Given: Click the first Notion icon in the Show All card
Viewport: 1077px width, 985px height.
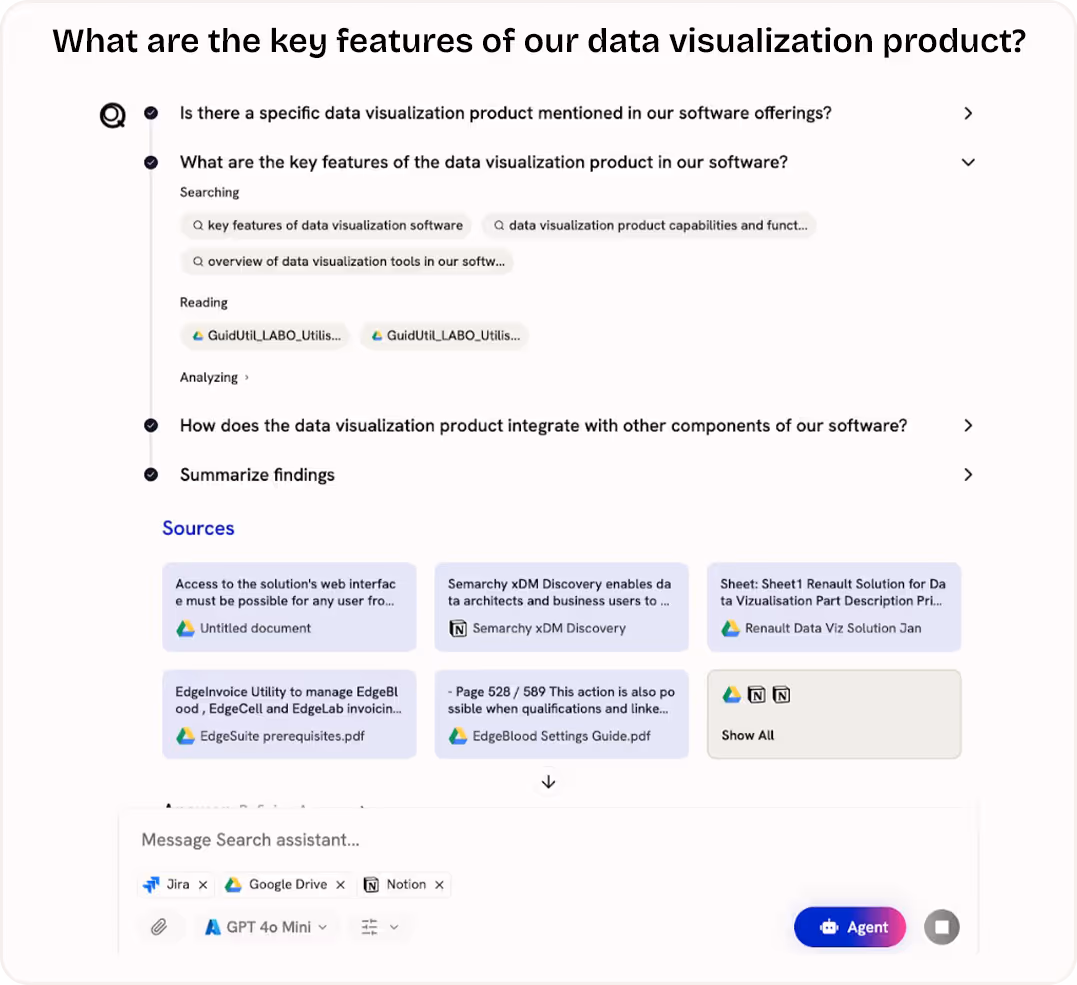Looking at the screenshot, I should click(x=756, y=695).
